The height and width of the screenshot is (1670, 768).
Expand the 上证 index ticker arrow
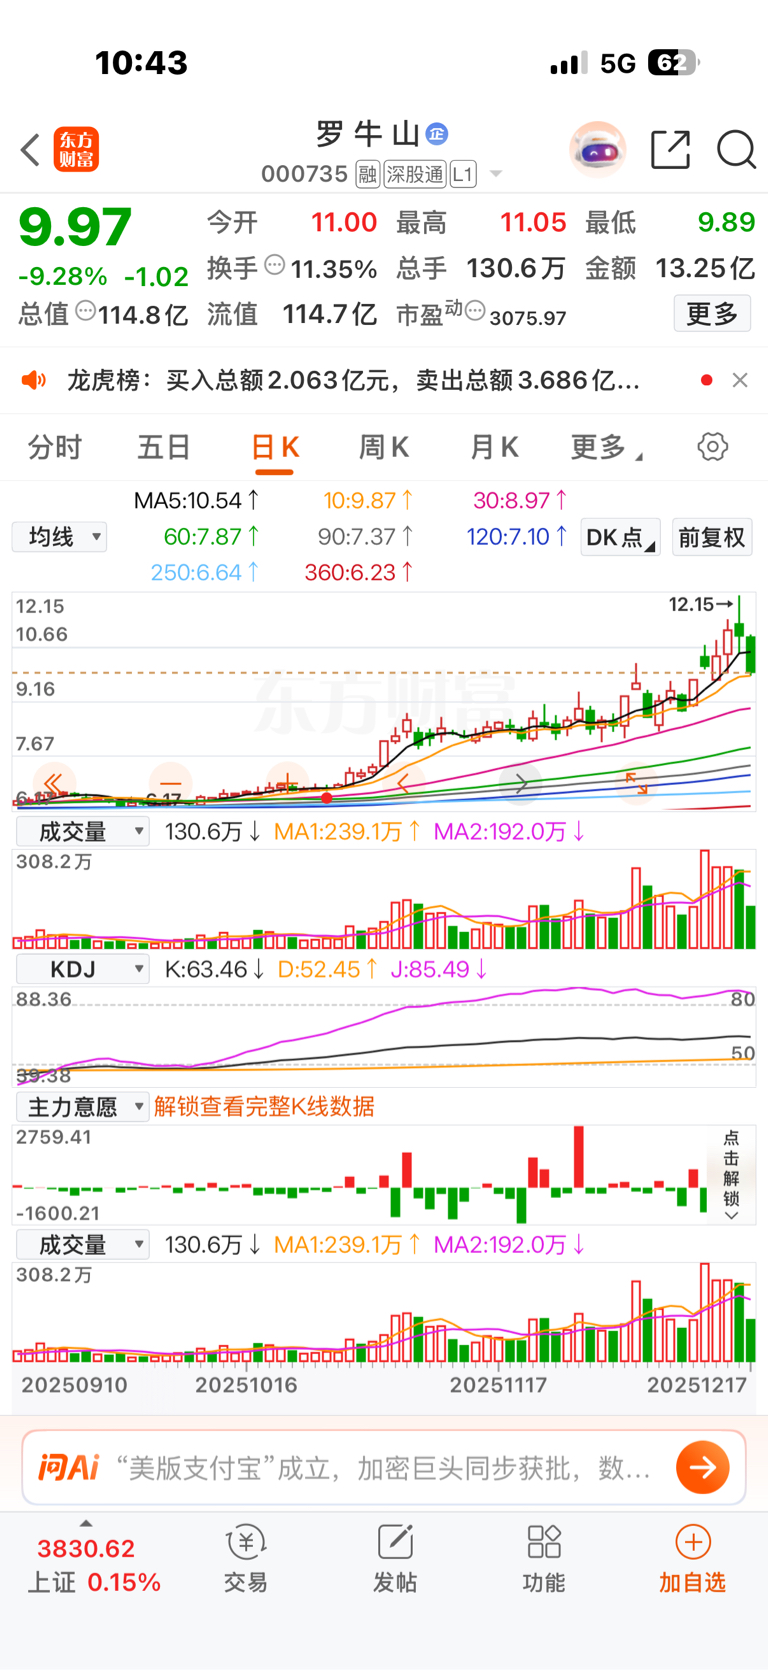(x=86, y=1523)
